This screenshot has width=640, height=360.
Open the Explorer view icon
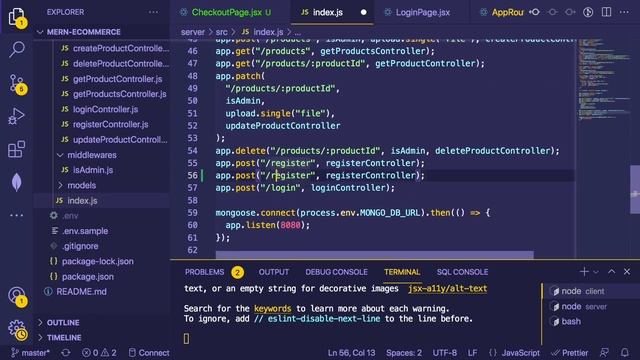click(x=16, y=17)
